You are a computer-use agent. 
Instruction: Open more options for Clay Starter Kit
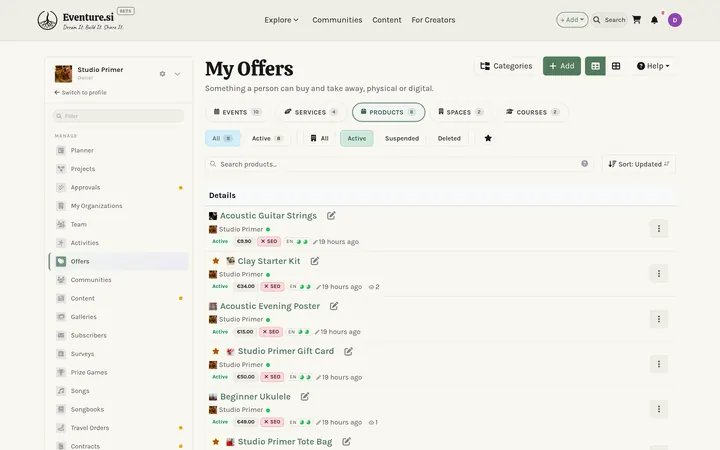(658, 274)
